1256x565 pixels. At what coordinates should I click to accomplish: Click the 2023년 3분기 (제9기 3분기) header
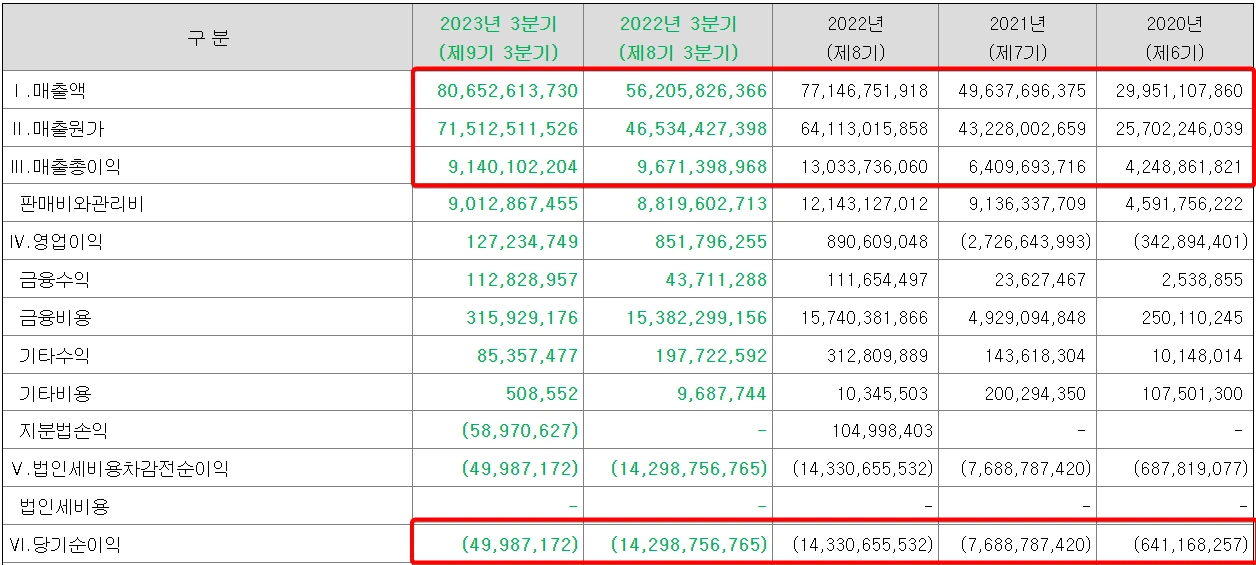click(x=498, y=38)
